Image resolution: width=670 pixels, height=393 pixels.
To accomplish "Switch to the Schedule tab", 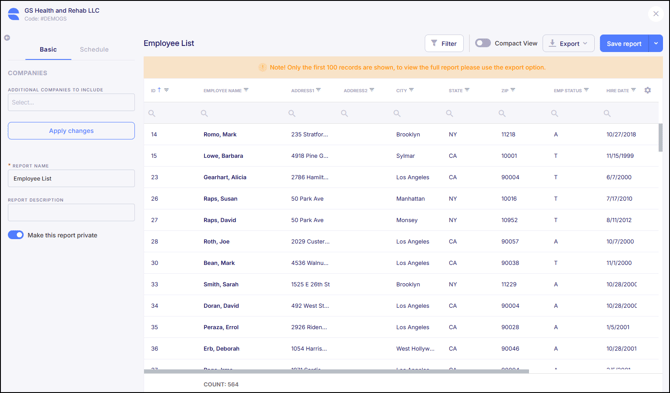I will click(94, 50).
